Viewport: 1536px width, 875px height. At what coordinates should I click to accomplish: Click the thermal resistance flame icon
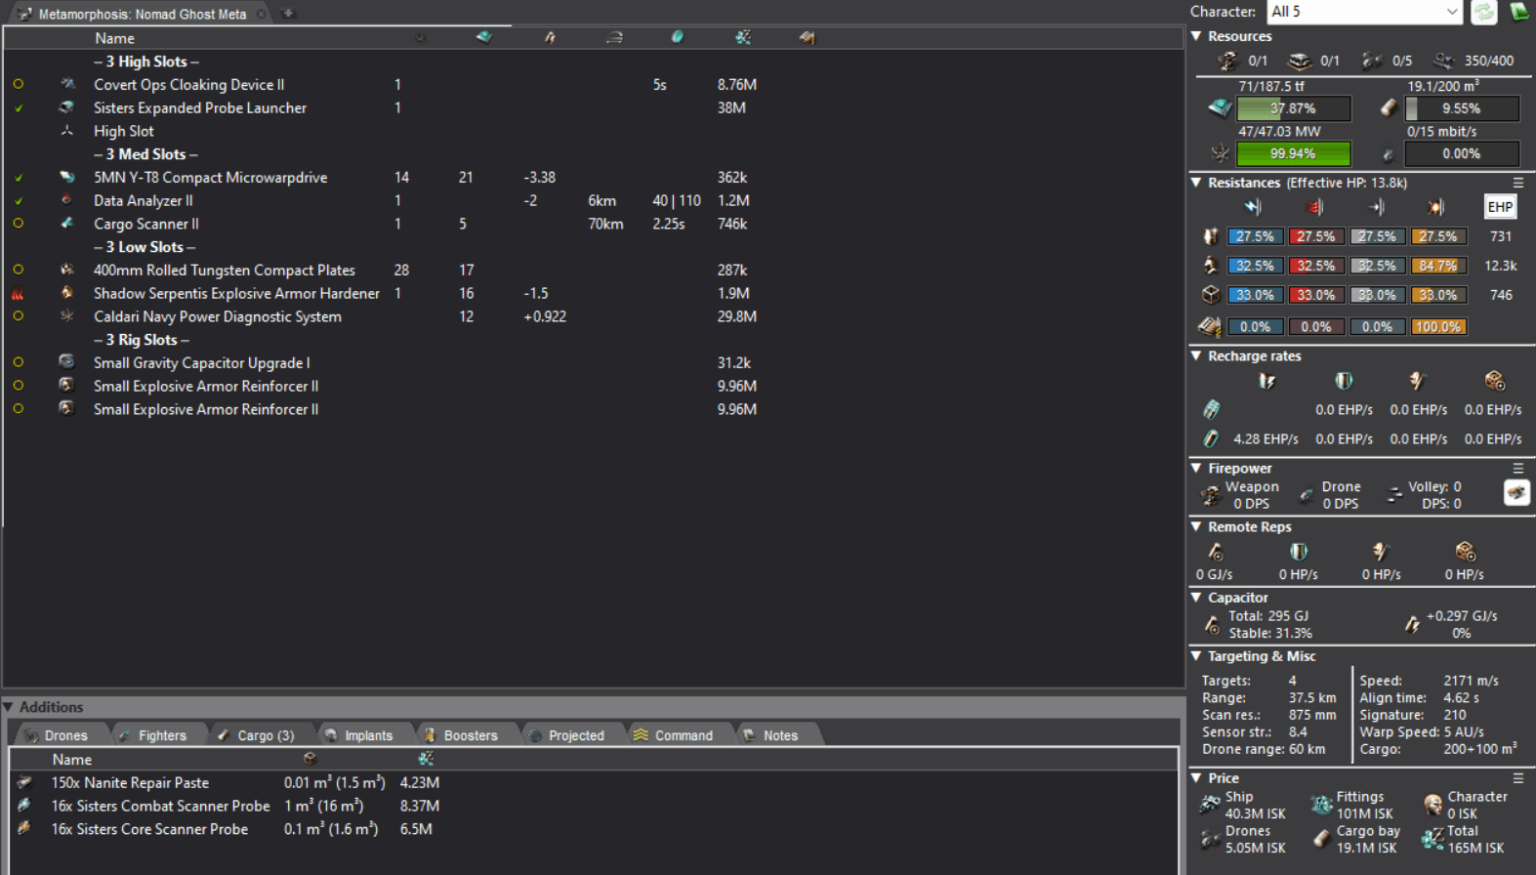(x=1315, y=207)
